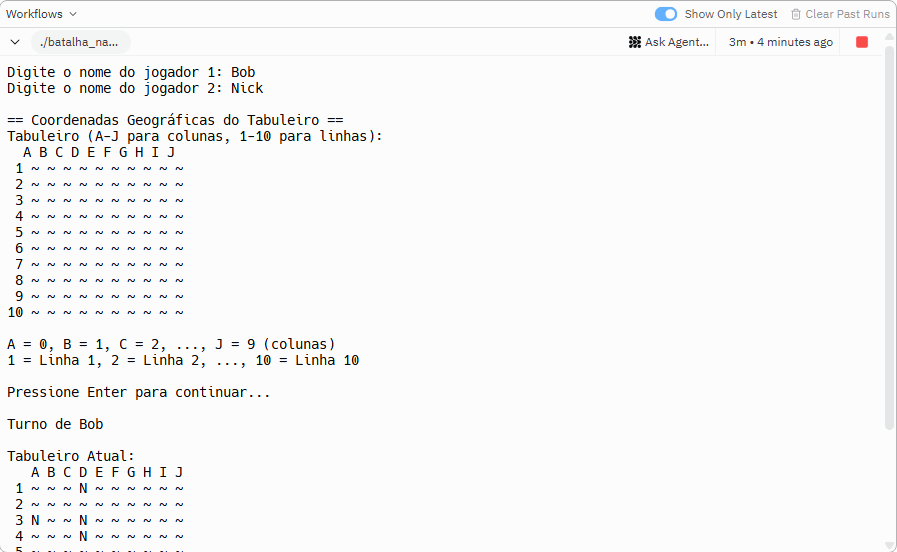Click the "3m • 4 minutes ago" run timestamp
Image resolution: width=897 pixels, height=552 pixels.
780,42
